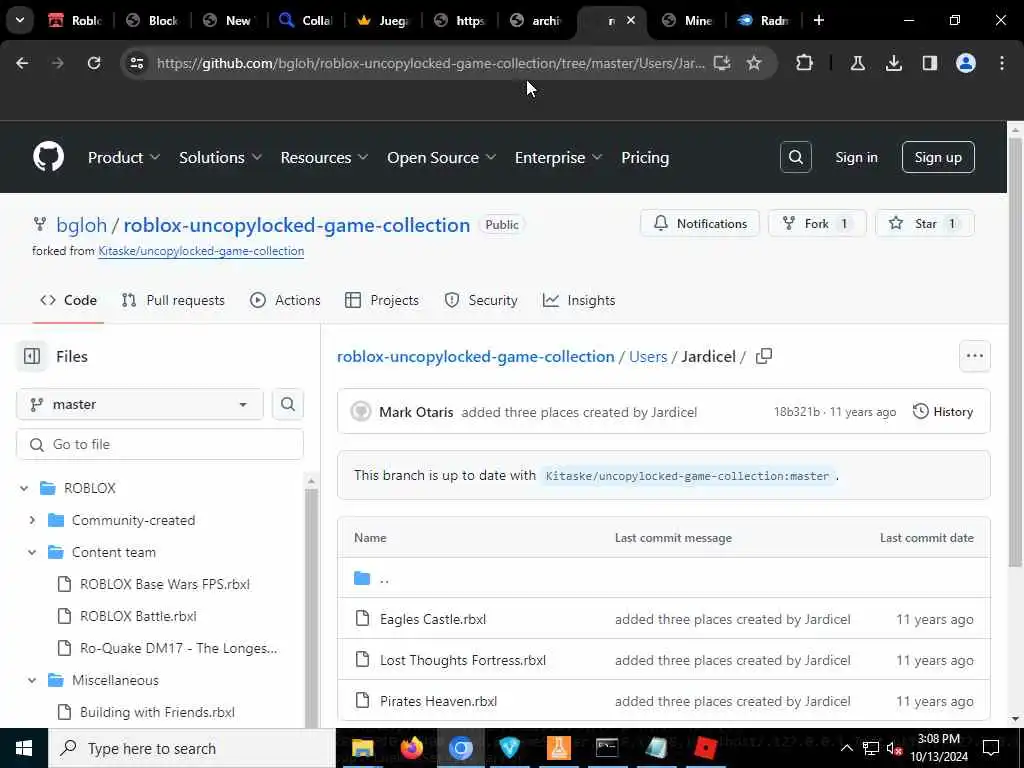View the Insights tab
This screenshot has width=1024, height=768.
[579, 300]
